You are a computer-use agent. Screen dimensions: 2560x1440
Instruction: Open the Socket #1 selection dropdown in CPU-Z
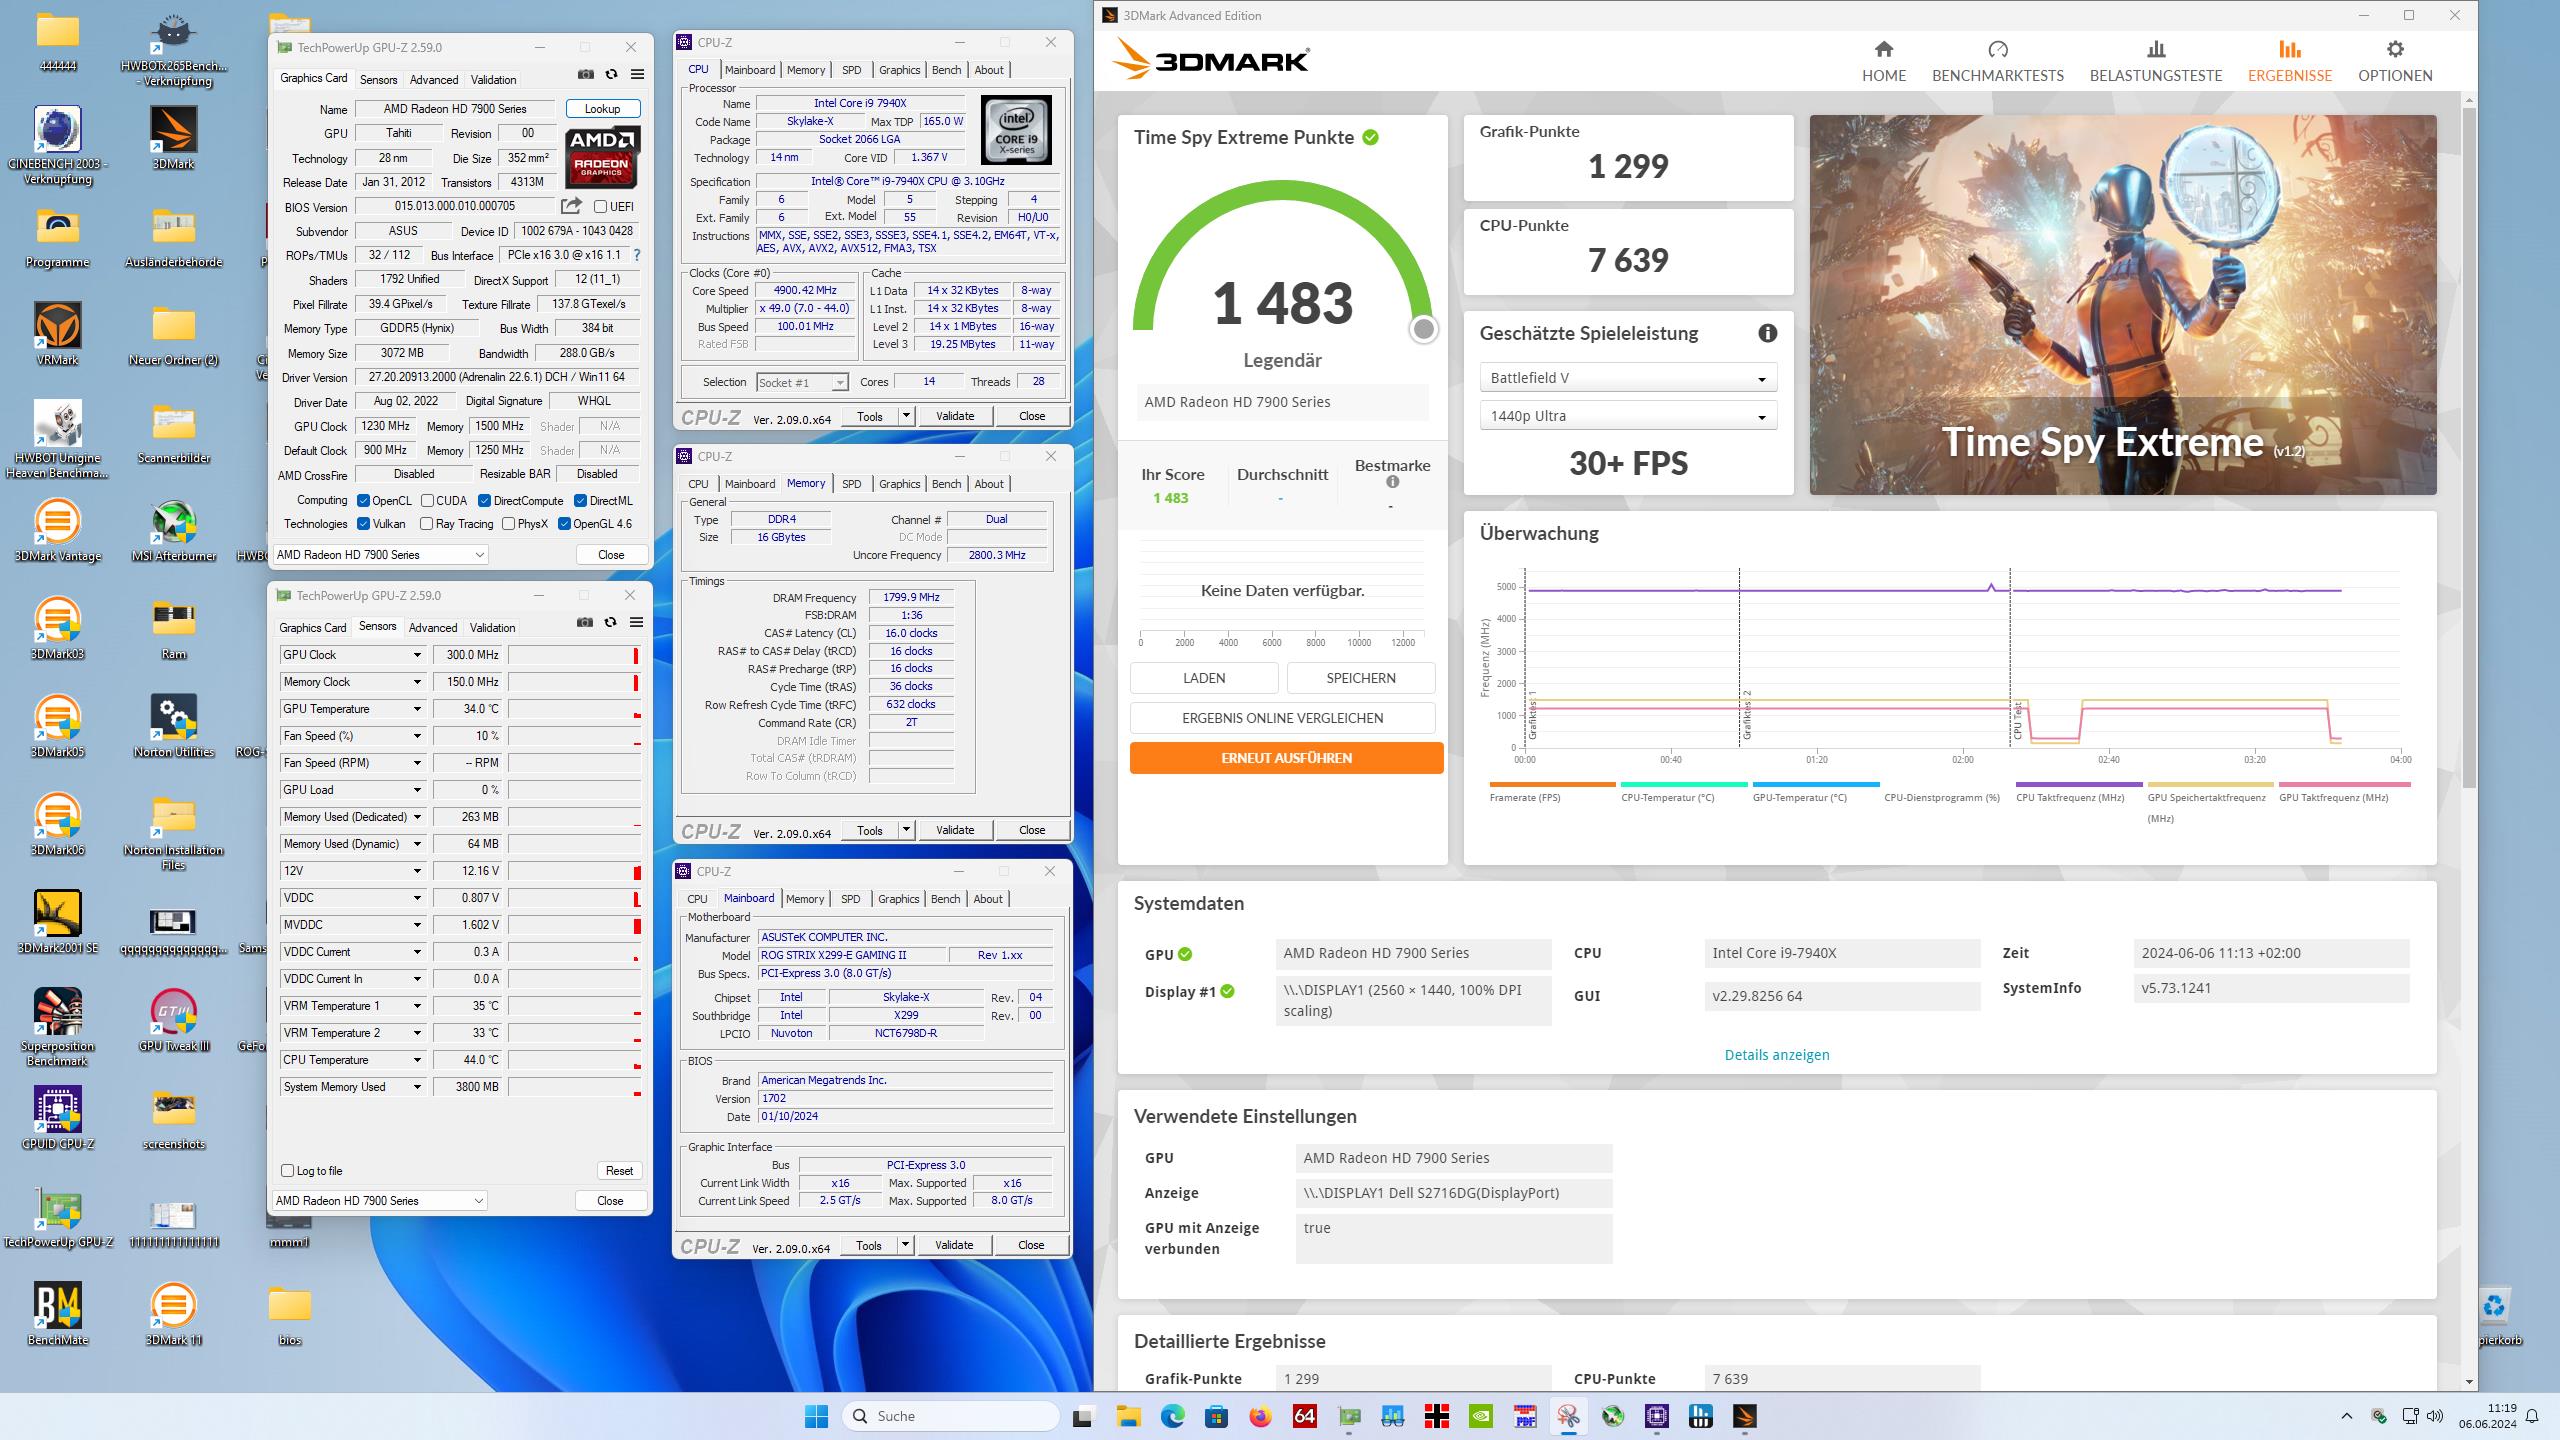[x=802, y=382]
